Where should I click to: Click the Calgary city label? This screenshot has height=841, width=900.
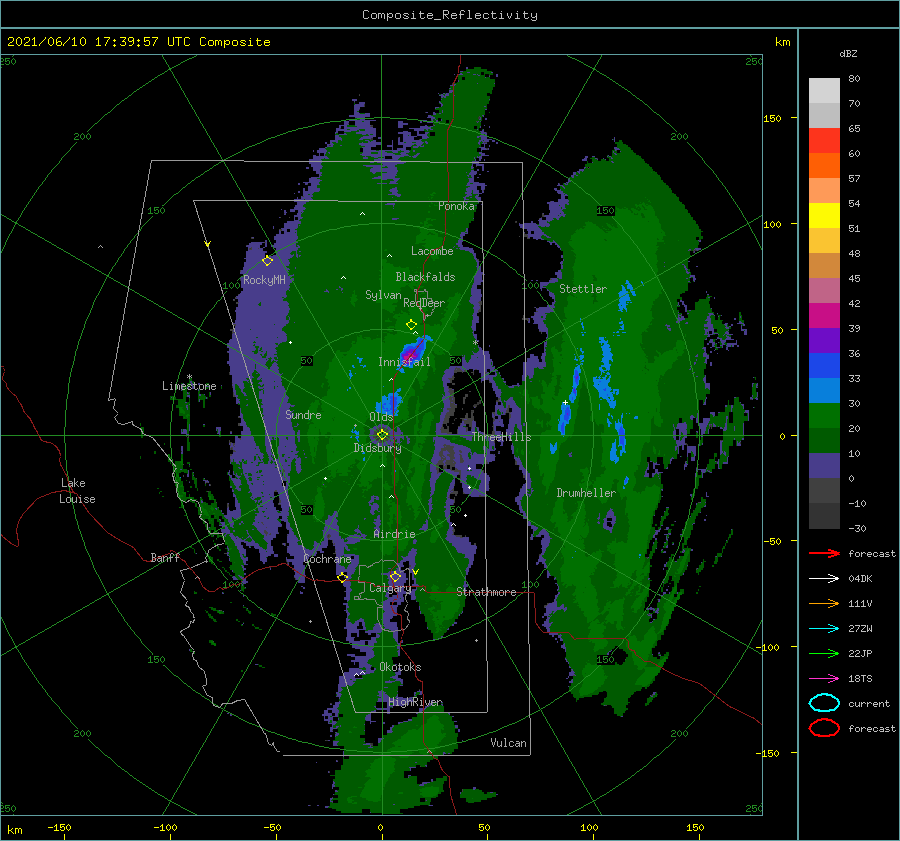coord(390,588)
